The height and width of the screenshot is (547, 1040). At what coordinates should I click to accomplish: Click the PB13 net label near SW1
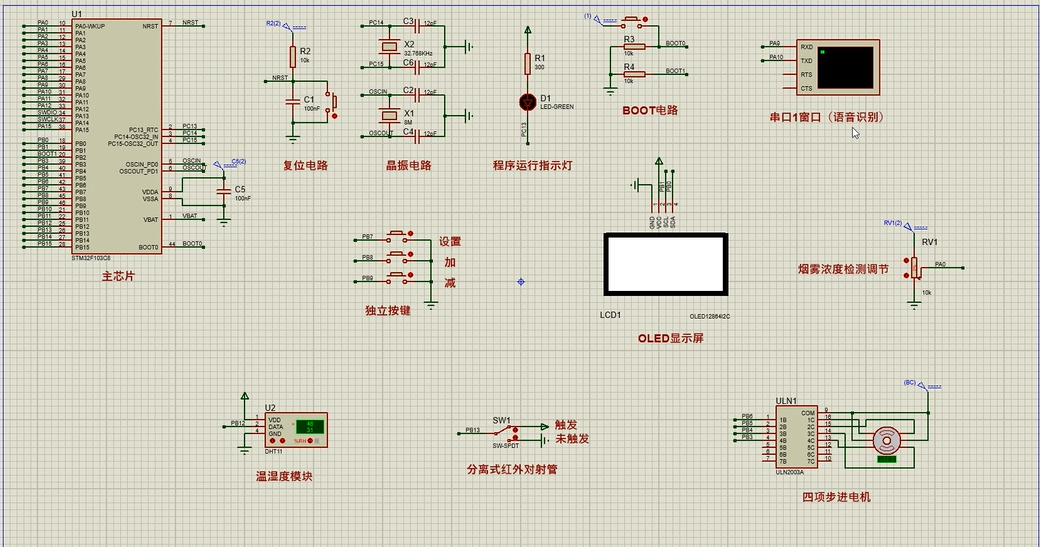(472, 430)
